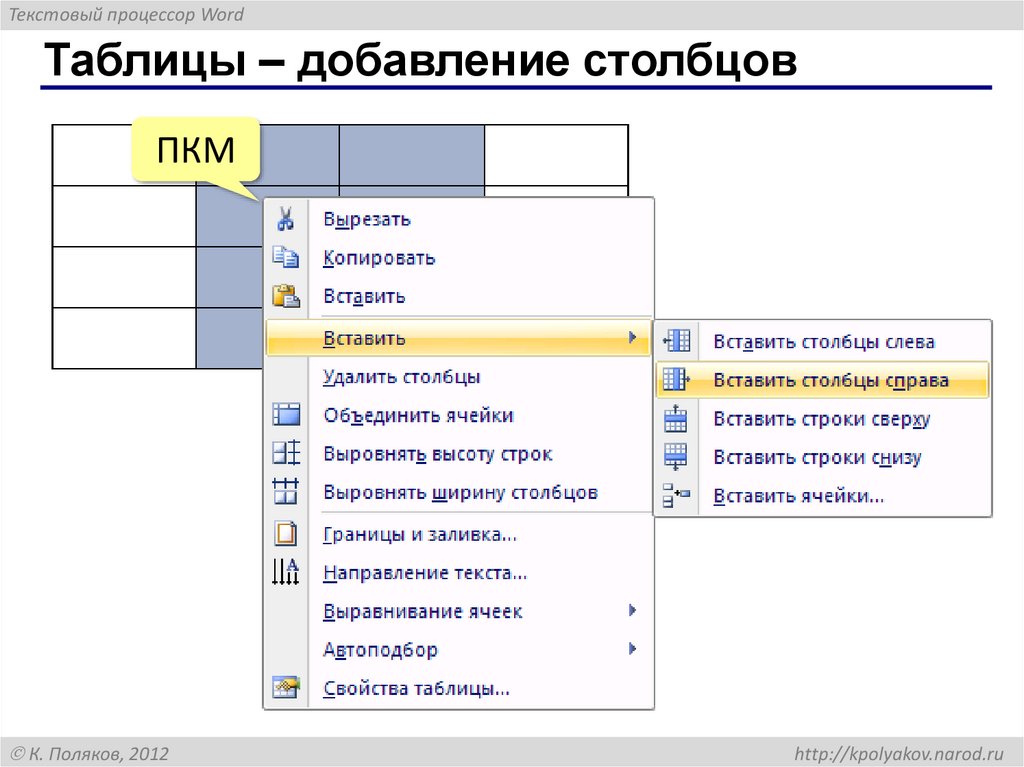This screenshot has width=1024, height=767.
Task: Click the ПКМ callout bubble
Action: [196, 149]
